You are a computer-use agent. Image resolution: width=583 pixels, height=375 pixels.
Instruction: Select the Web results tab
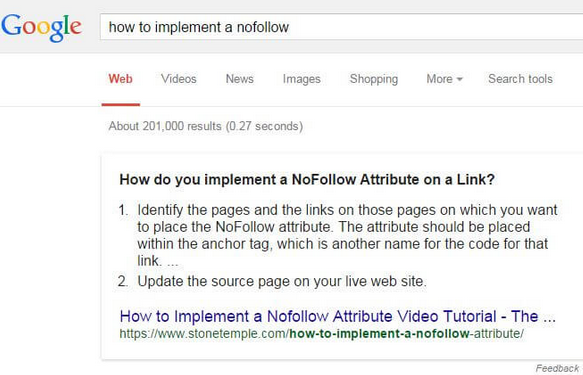pos(120,79)
